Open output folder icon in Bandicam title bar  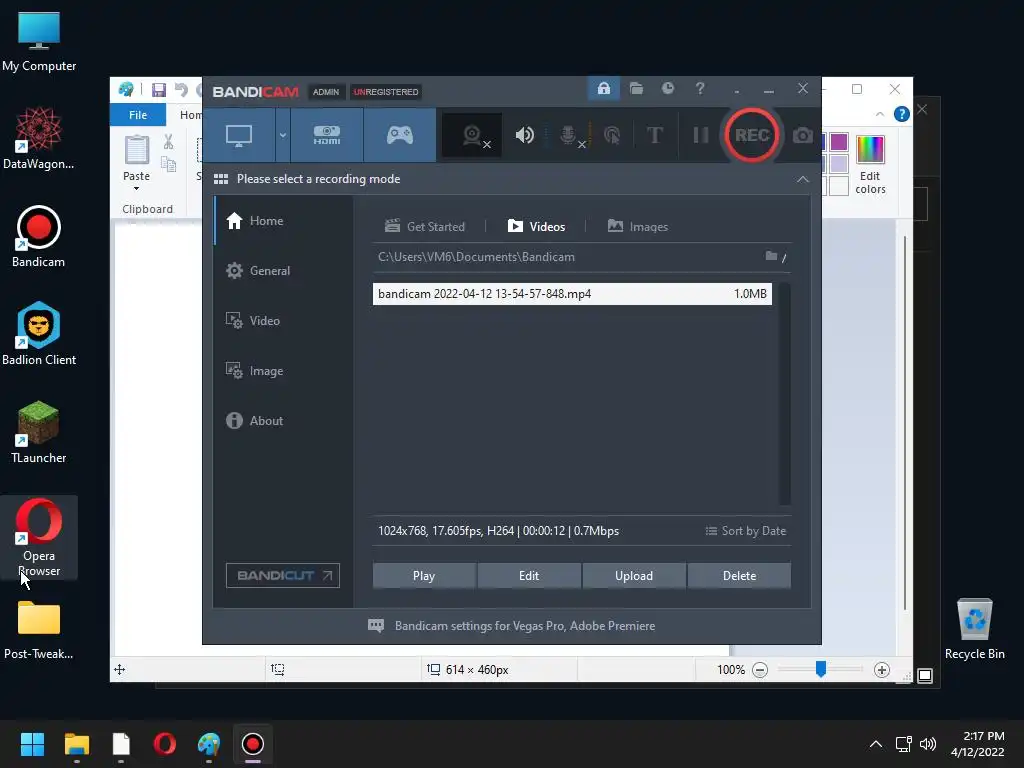pos(636,88)
